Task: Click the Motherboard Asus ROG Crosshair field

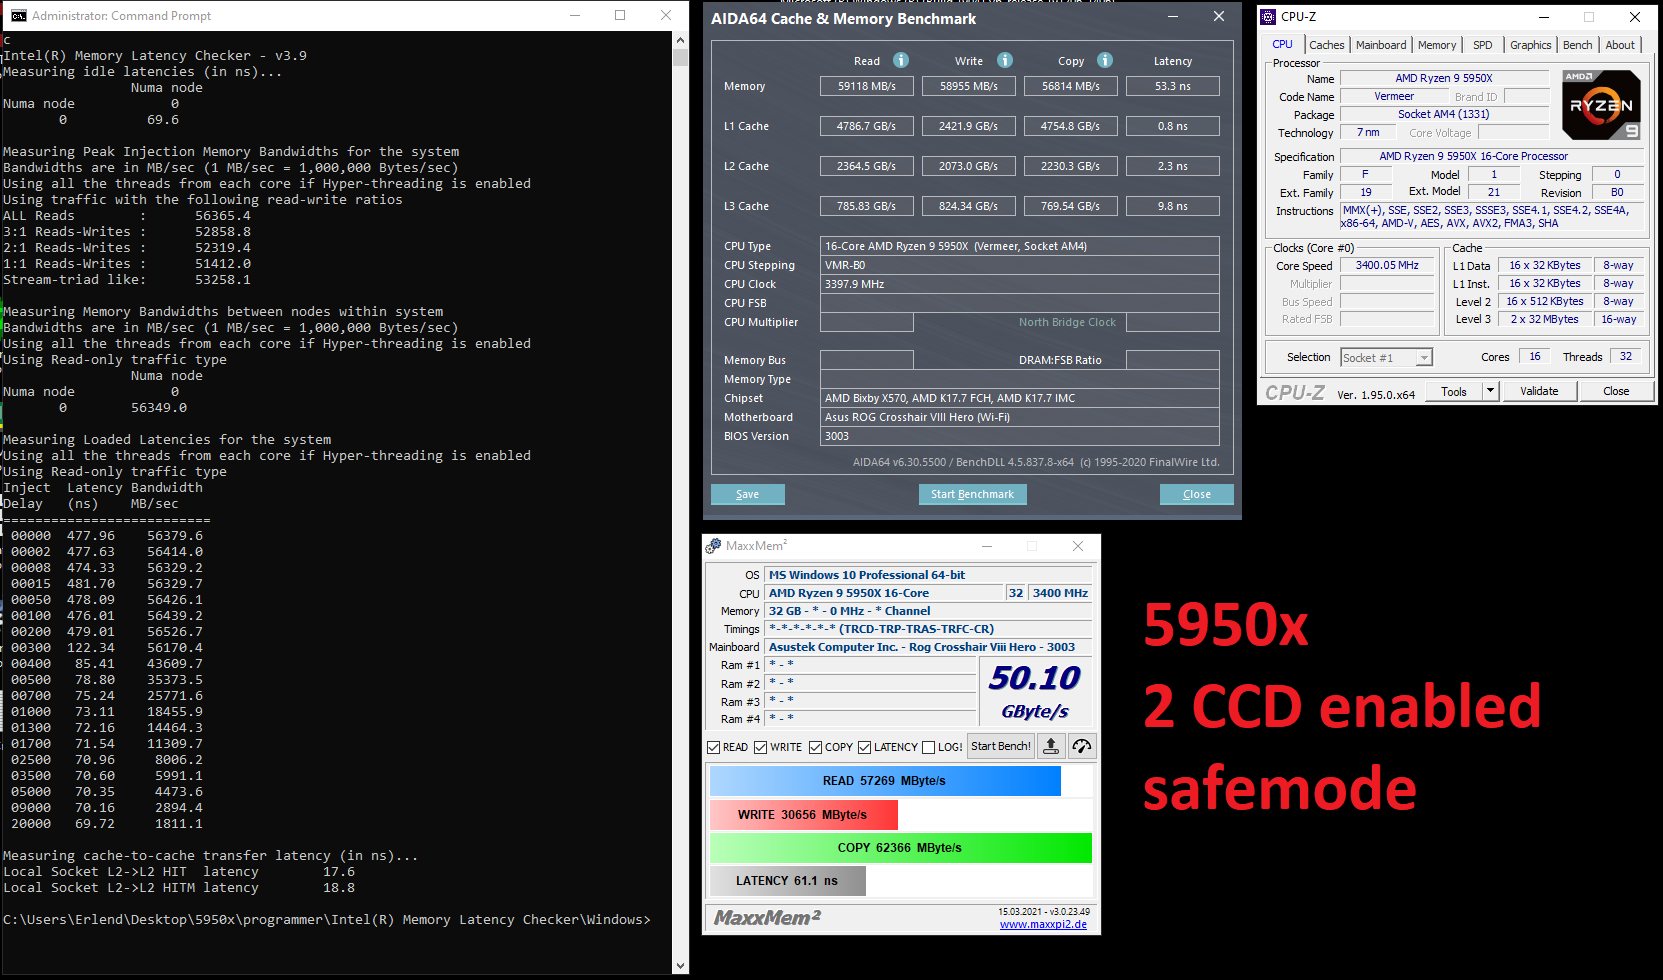Action: tap(1019, 417)
